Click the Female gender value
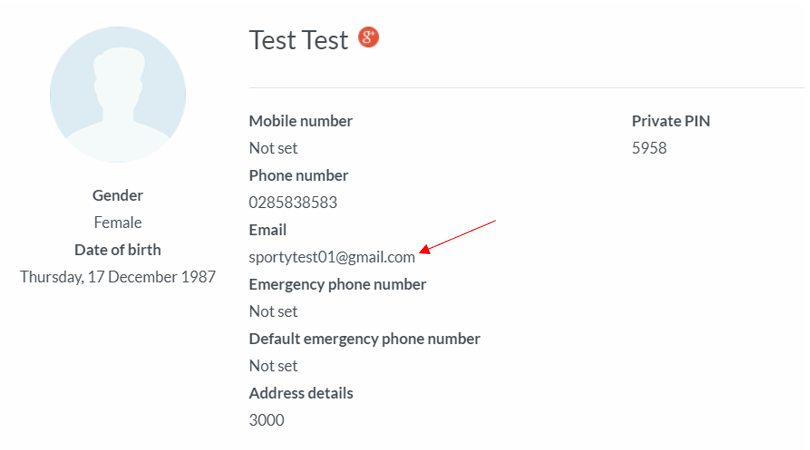The width and height of the screenshot is (810, 450). [x=118, y=223]
